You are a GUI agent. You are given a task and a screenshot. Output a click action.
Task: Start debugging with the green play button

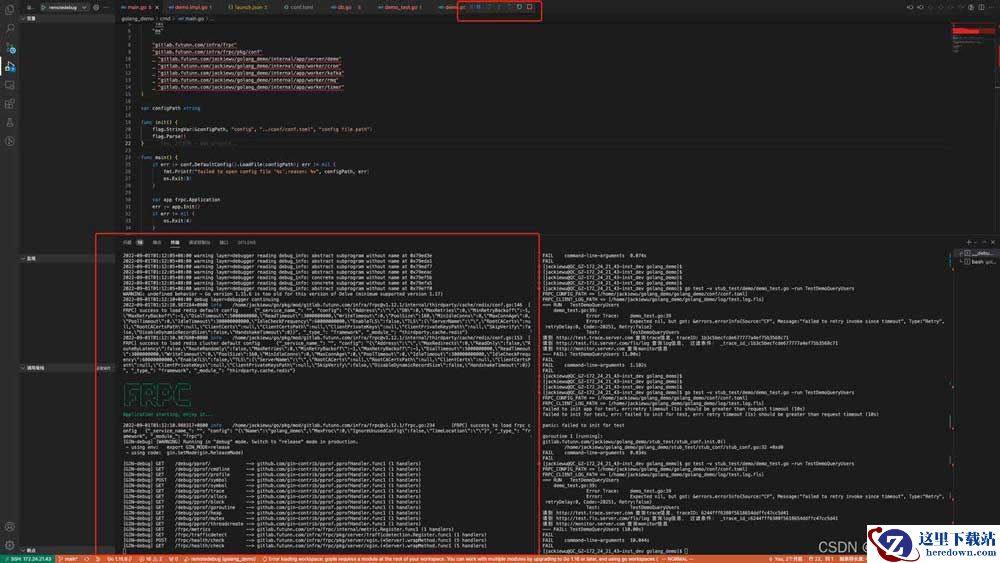pyautogui.click(x=43, y=7)
